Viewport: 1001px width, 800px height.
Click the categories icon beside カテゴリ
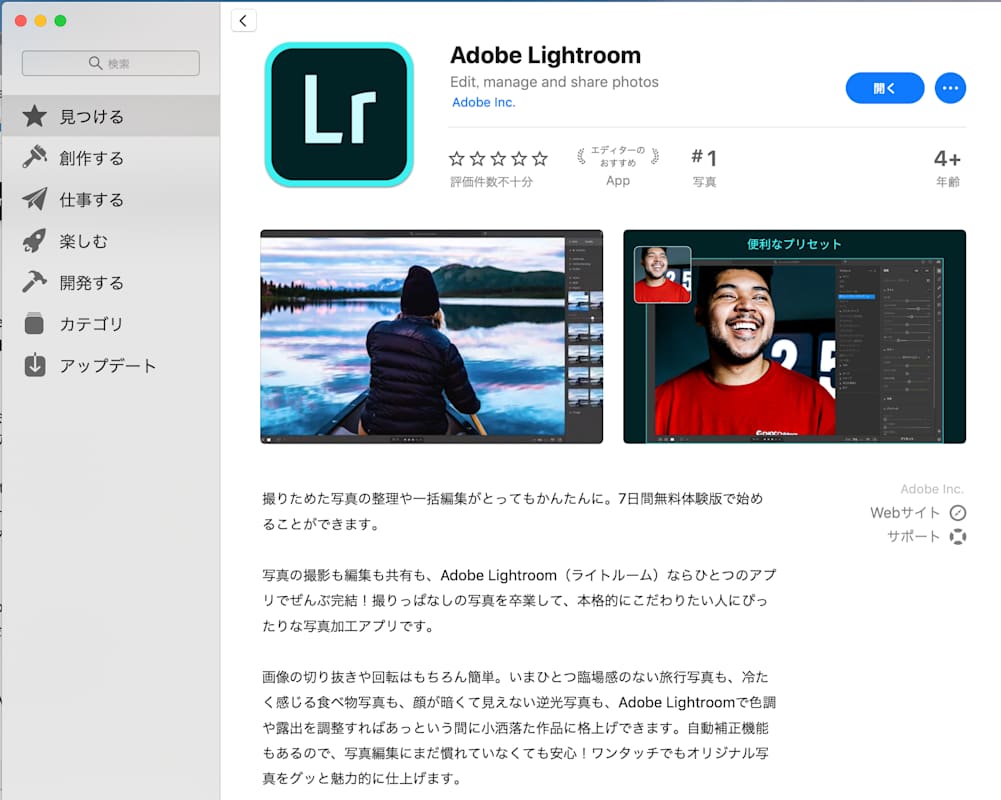pyautogui.click(x=34, y=324)
